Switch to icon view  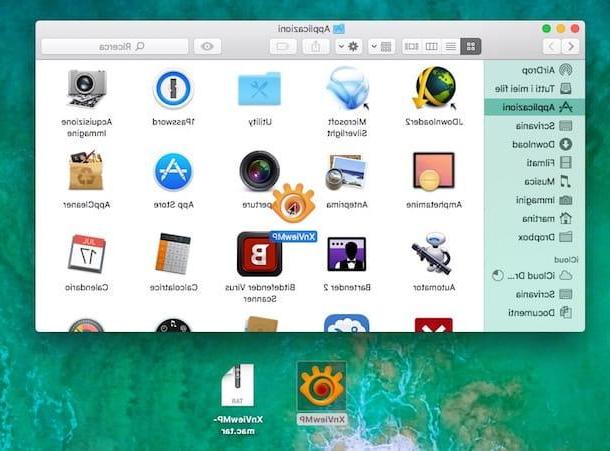coord(471,47)
